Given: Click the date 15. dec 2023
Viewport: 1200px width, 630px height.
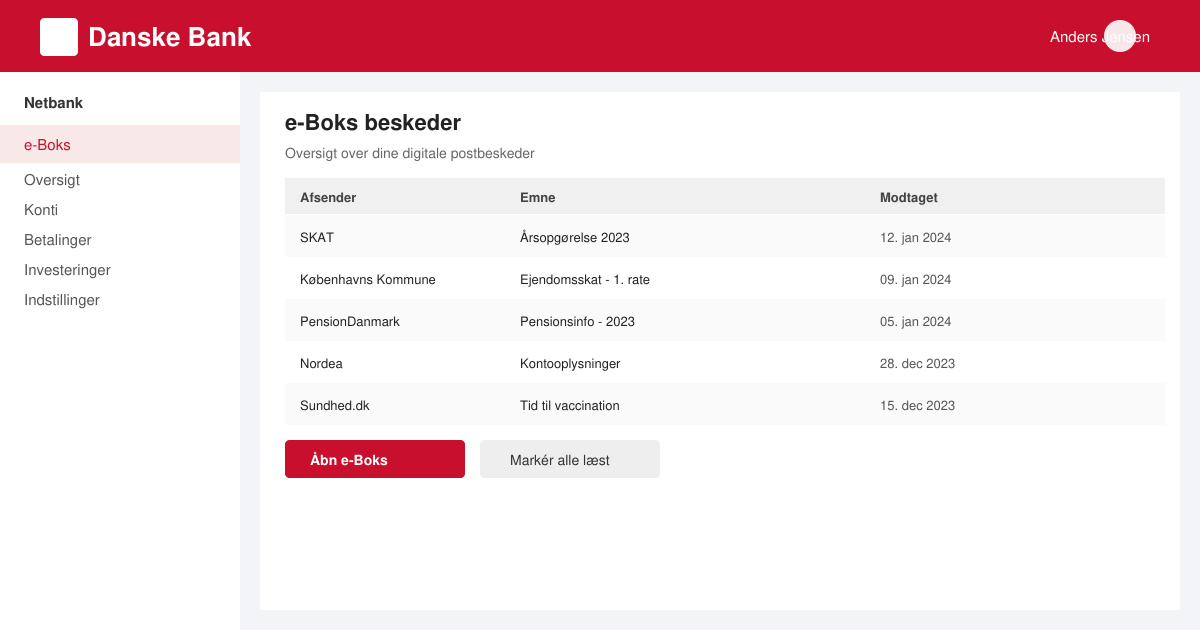Looking at the screenshot, I should [x=917, y=405].
